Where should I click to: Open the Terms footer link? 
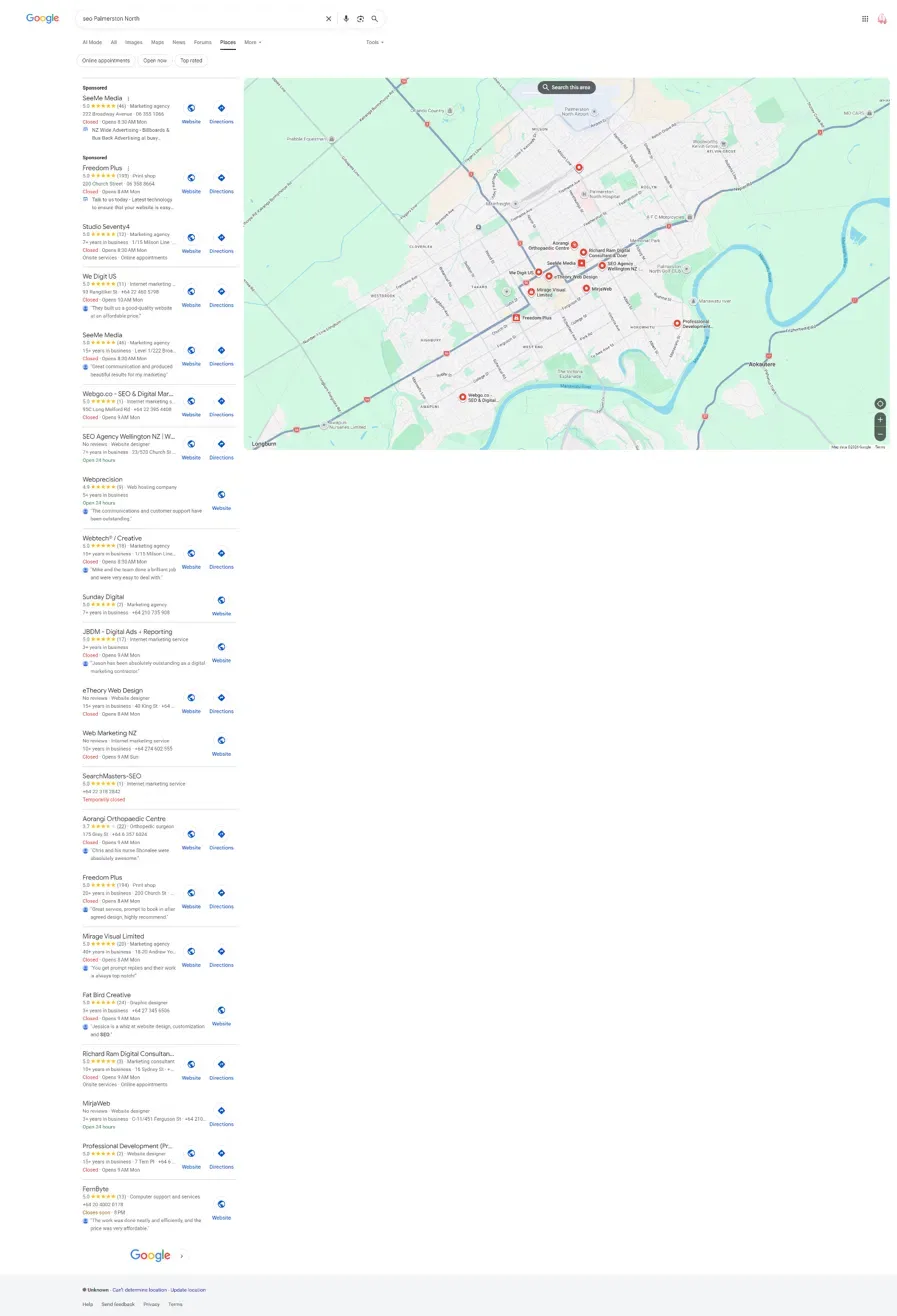point(175,1304)
